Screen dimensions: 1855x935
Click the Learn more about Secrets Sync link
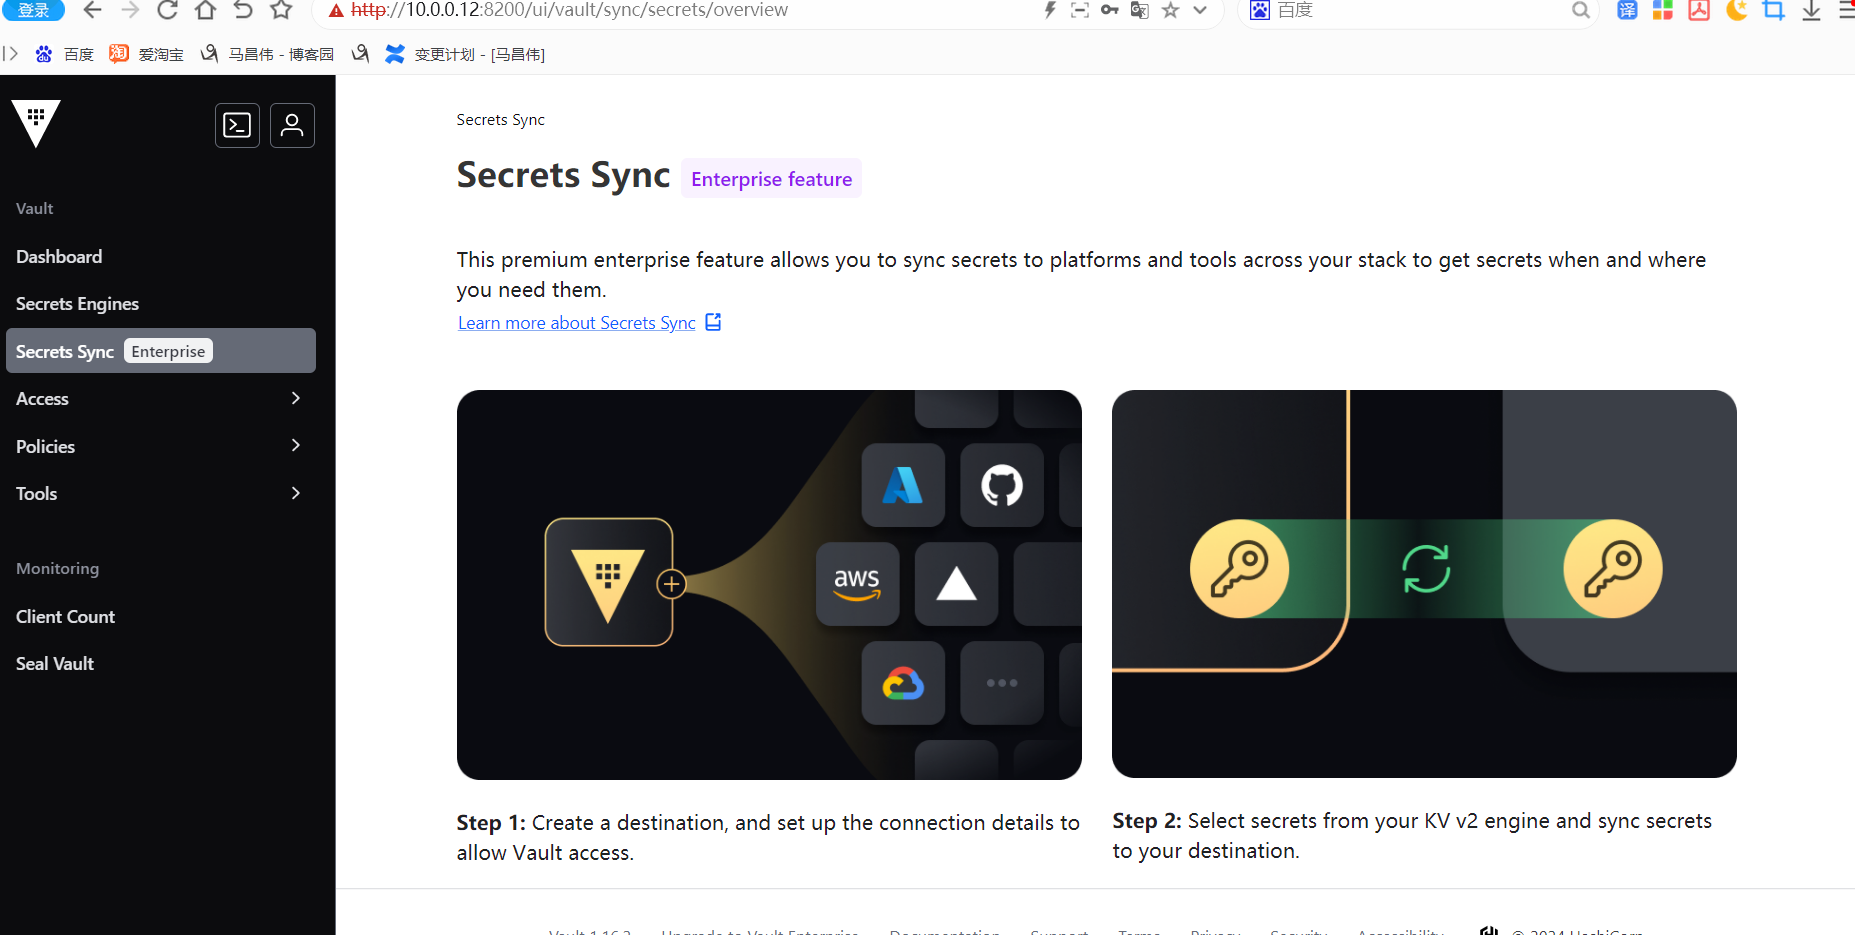[577, 323]
